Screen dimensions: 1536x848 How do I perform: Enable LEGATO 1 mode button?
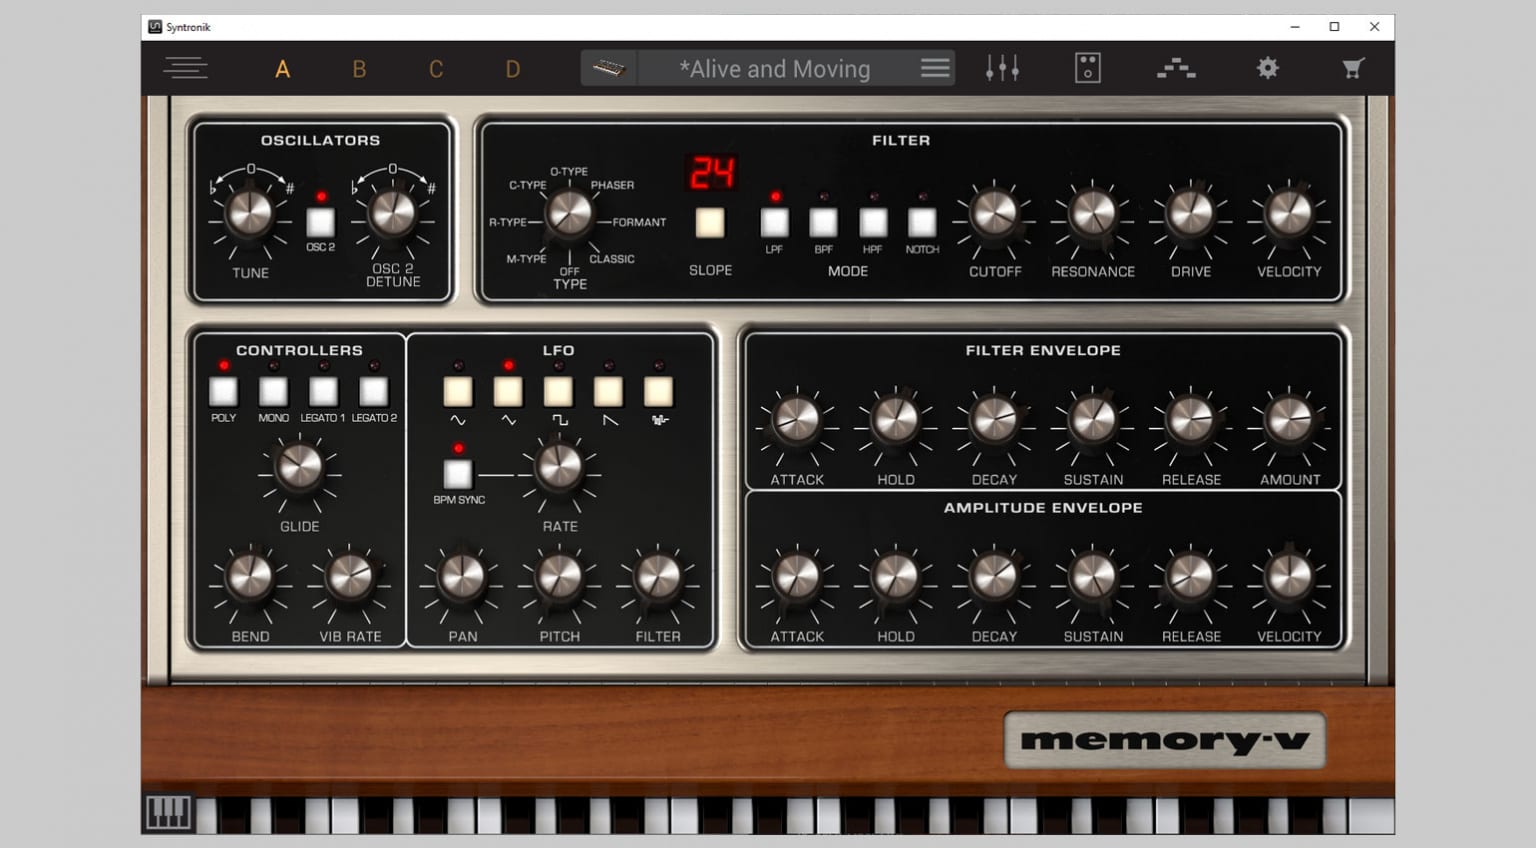click(323, 391)
